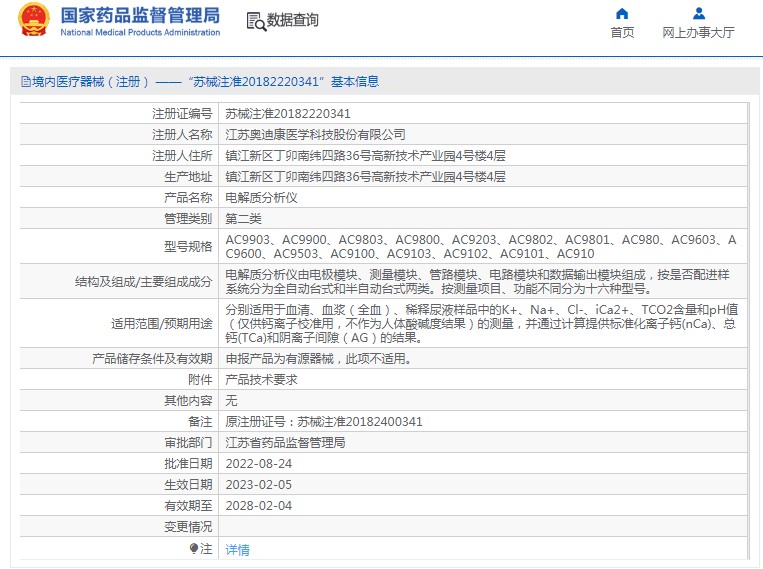Click the 生效日期 row label

(188, 484)
